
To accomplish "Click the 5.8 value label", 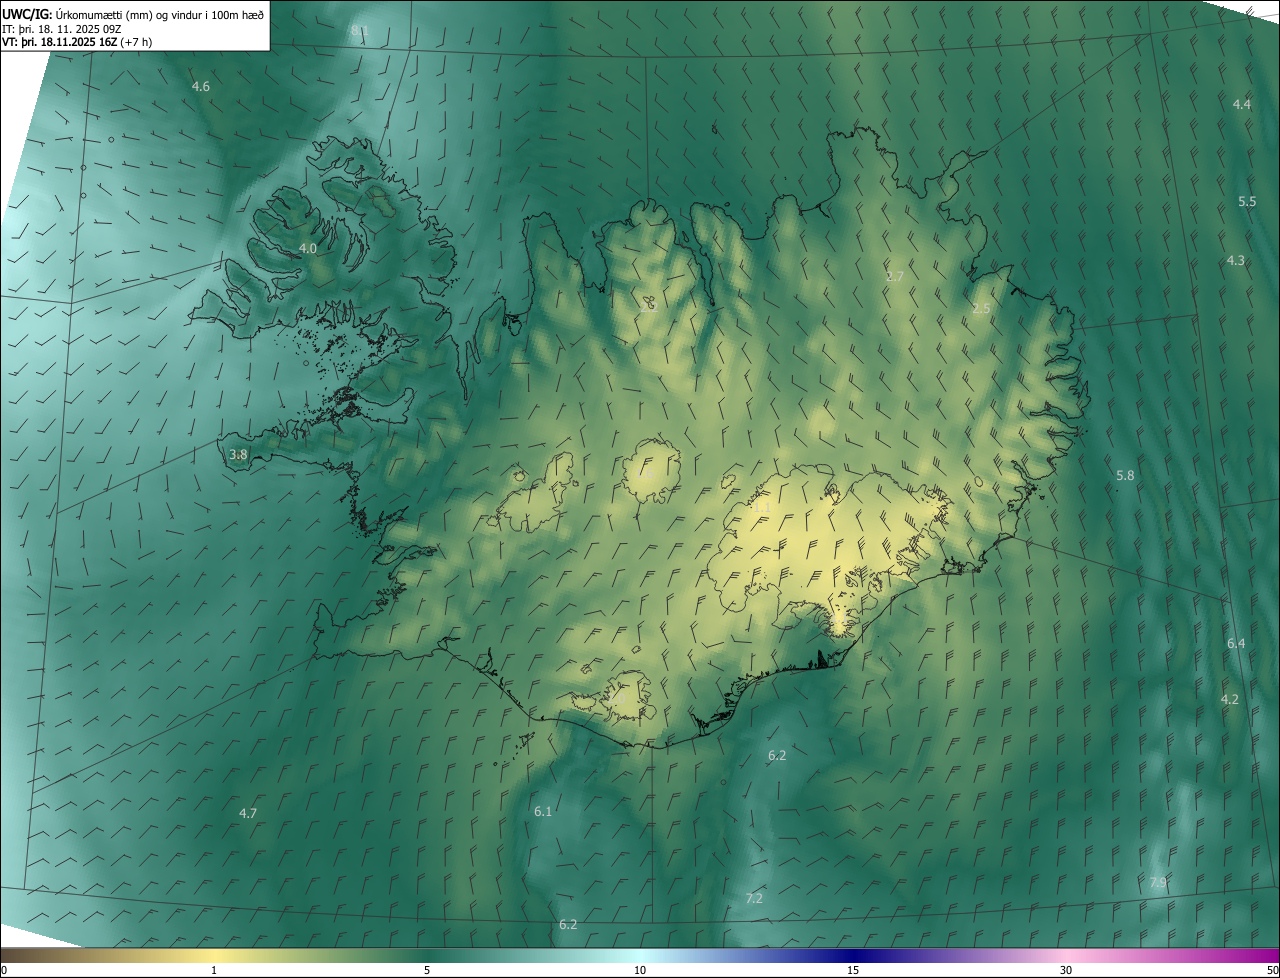I will [1125, 476].
